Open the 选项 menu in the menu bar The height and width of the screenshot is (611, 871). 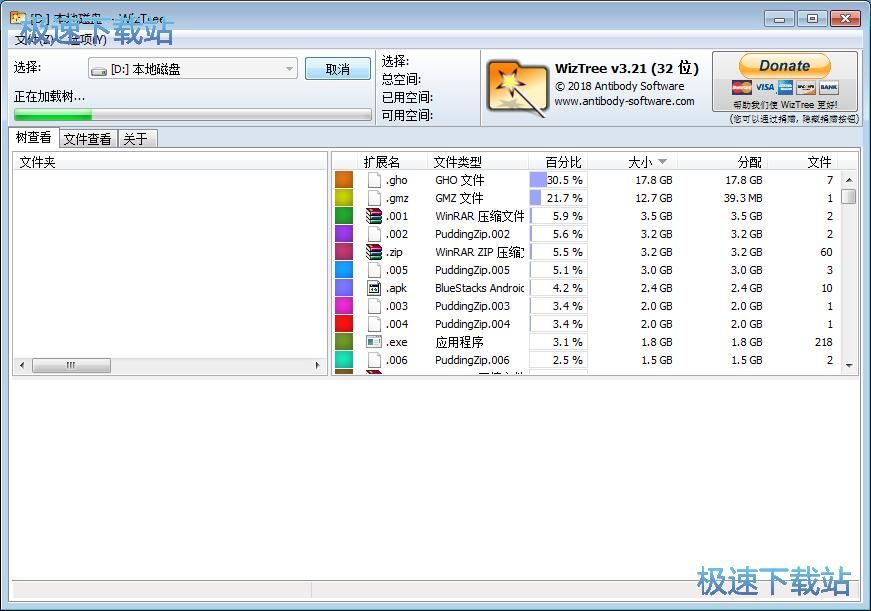click(x=86, y=39)
